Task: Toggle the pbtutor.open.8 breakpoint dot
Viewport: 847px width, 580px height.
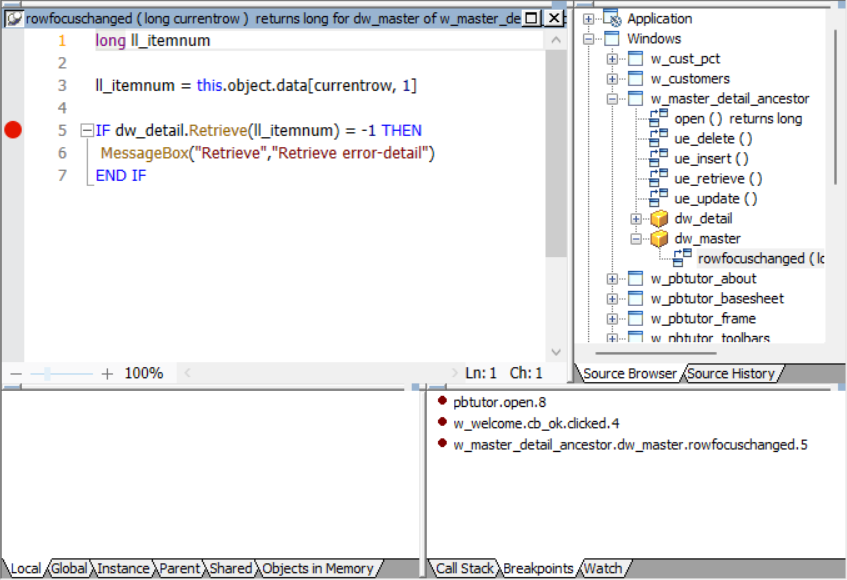Action: (x=442, y=401)
